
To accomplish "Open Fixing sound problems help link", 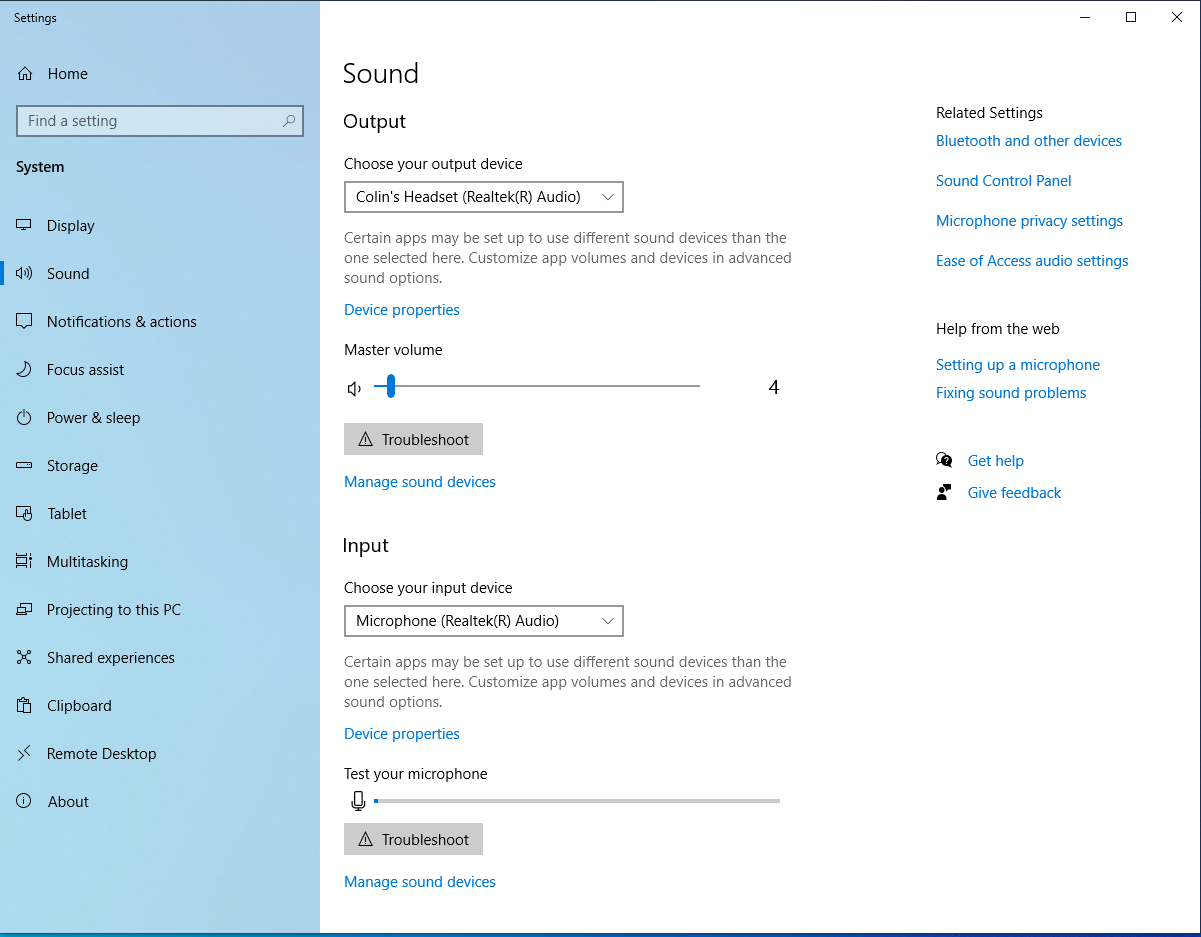I will click(1011, 393).
